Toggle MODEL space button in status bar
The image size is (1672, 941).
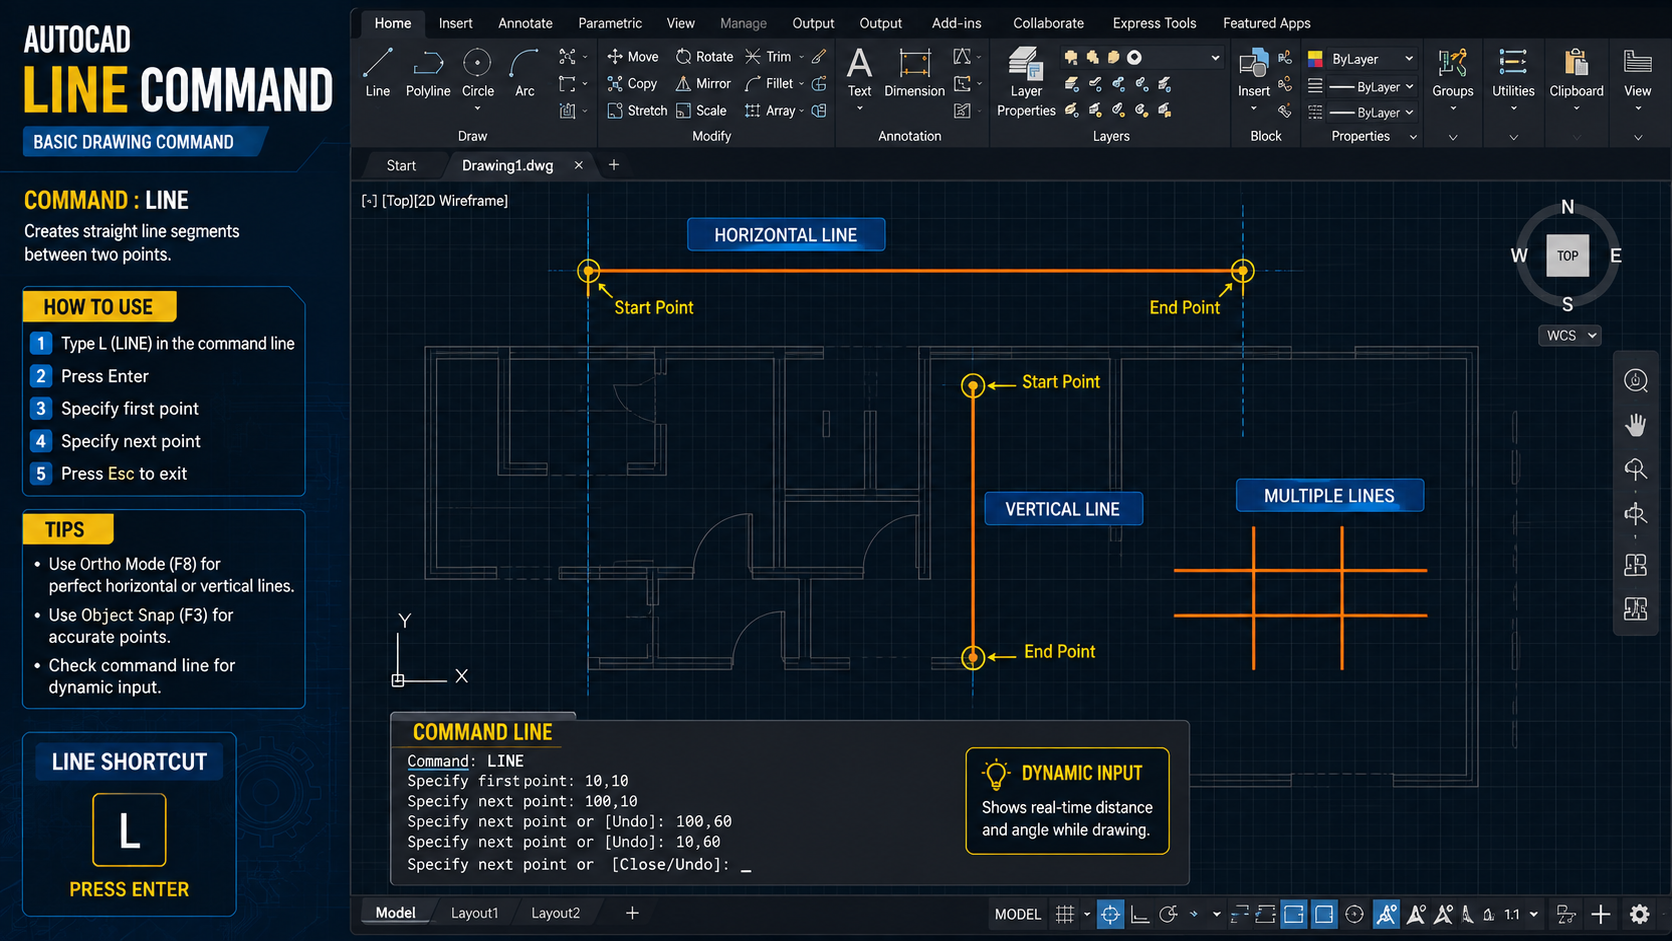pos(1018,914)
